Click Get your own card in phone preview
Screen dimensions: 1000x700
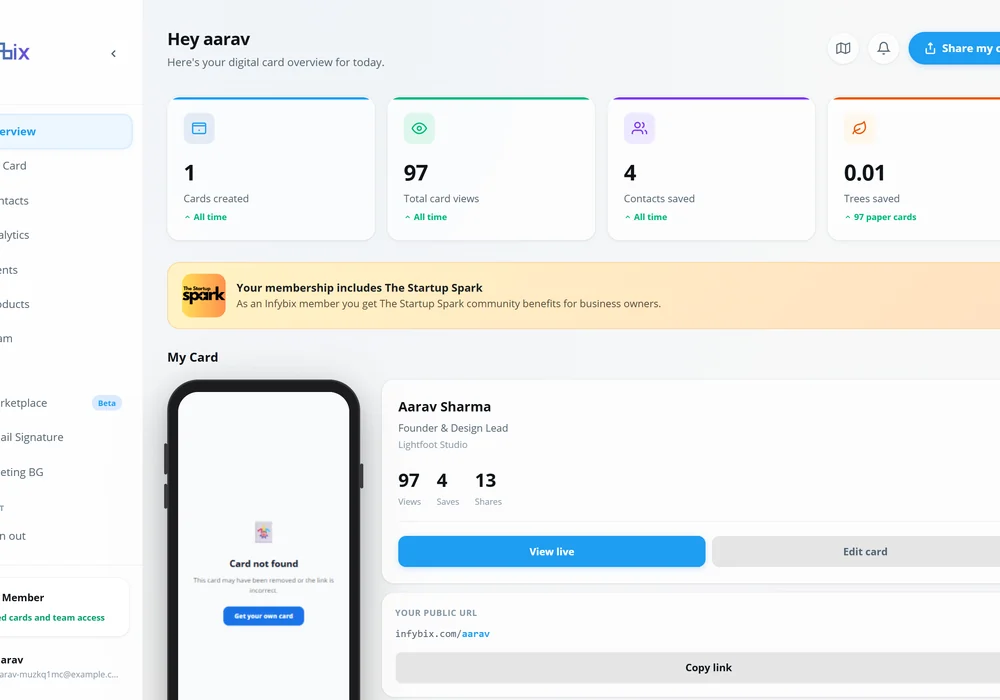pyautogui.click(x=263, y=616)
